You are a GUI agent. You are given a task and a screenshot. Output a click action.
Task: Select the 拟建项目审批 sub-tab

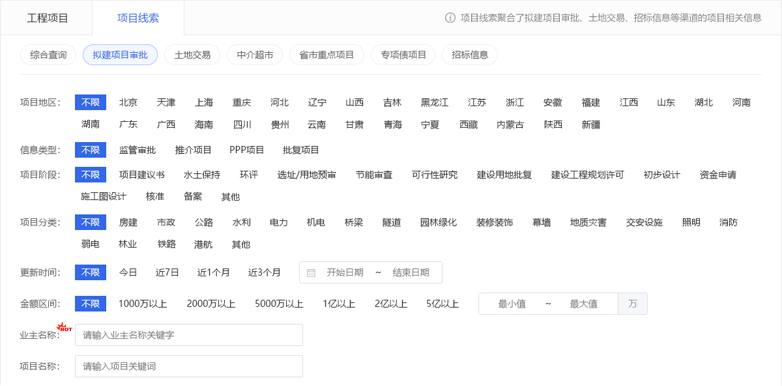[120, 55]
